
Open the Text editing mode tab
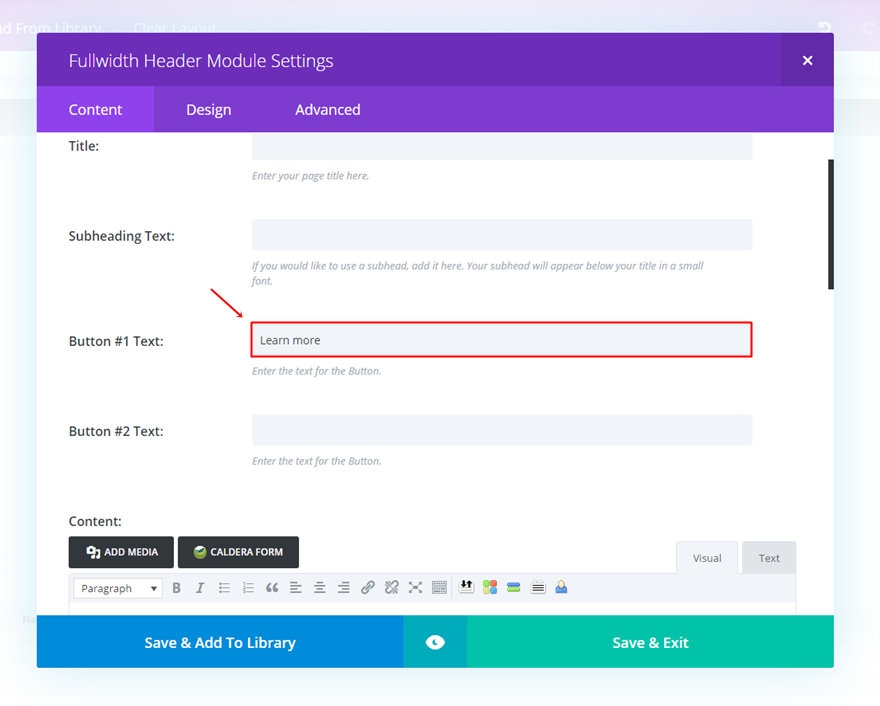768,557
